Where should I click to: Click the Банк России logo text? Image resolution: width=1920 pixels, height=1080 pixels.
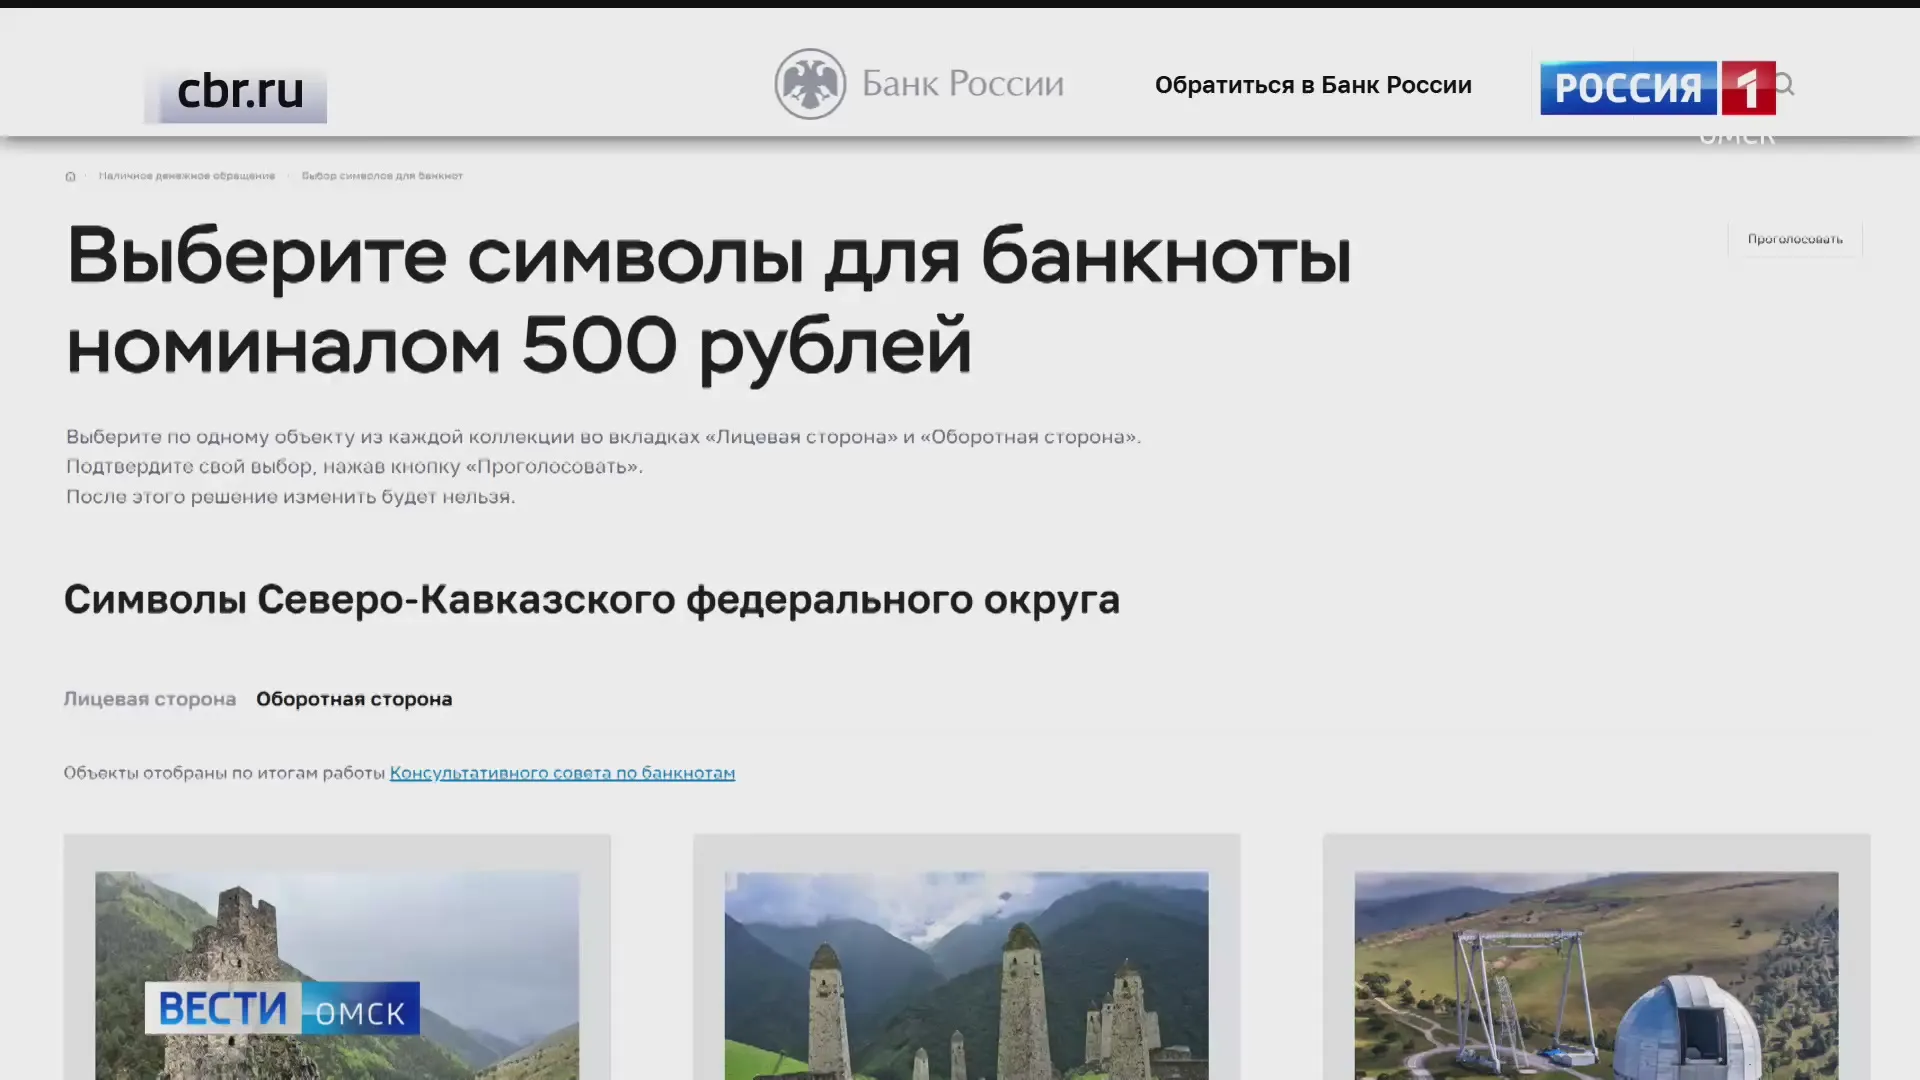coord(962,84)
